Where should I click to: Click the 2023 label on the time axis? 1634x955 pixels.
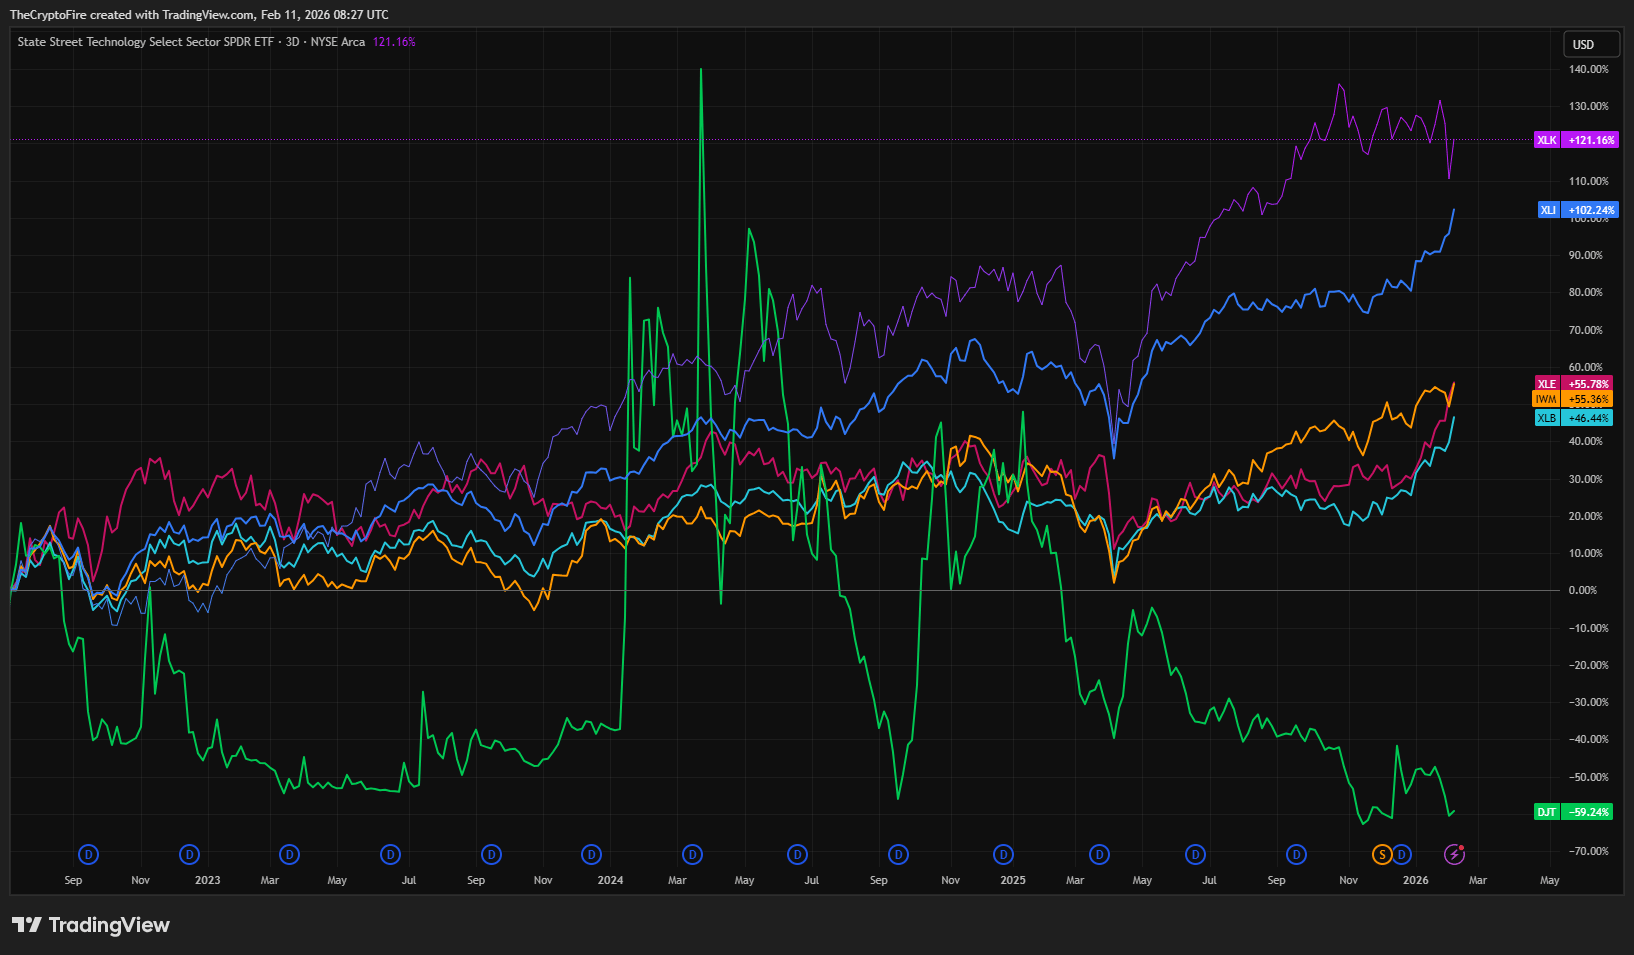207,880
